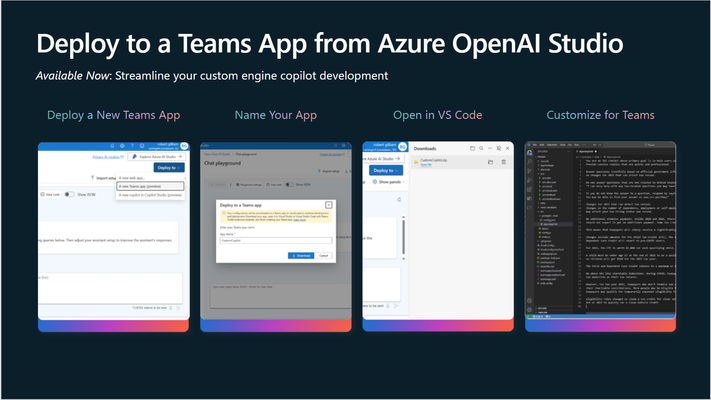Click RG user avatar in first screenshot
This screenshot has width=711, height=400.
184,146
